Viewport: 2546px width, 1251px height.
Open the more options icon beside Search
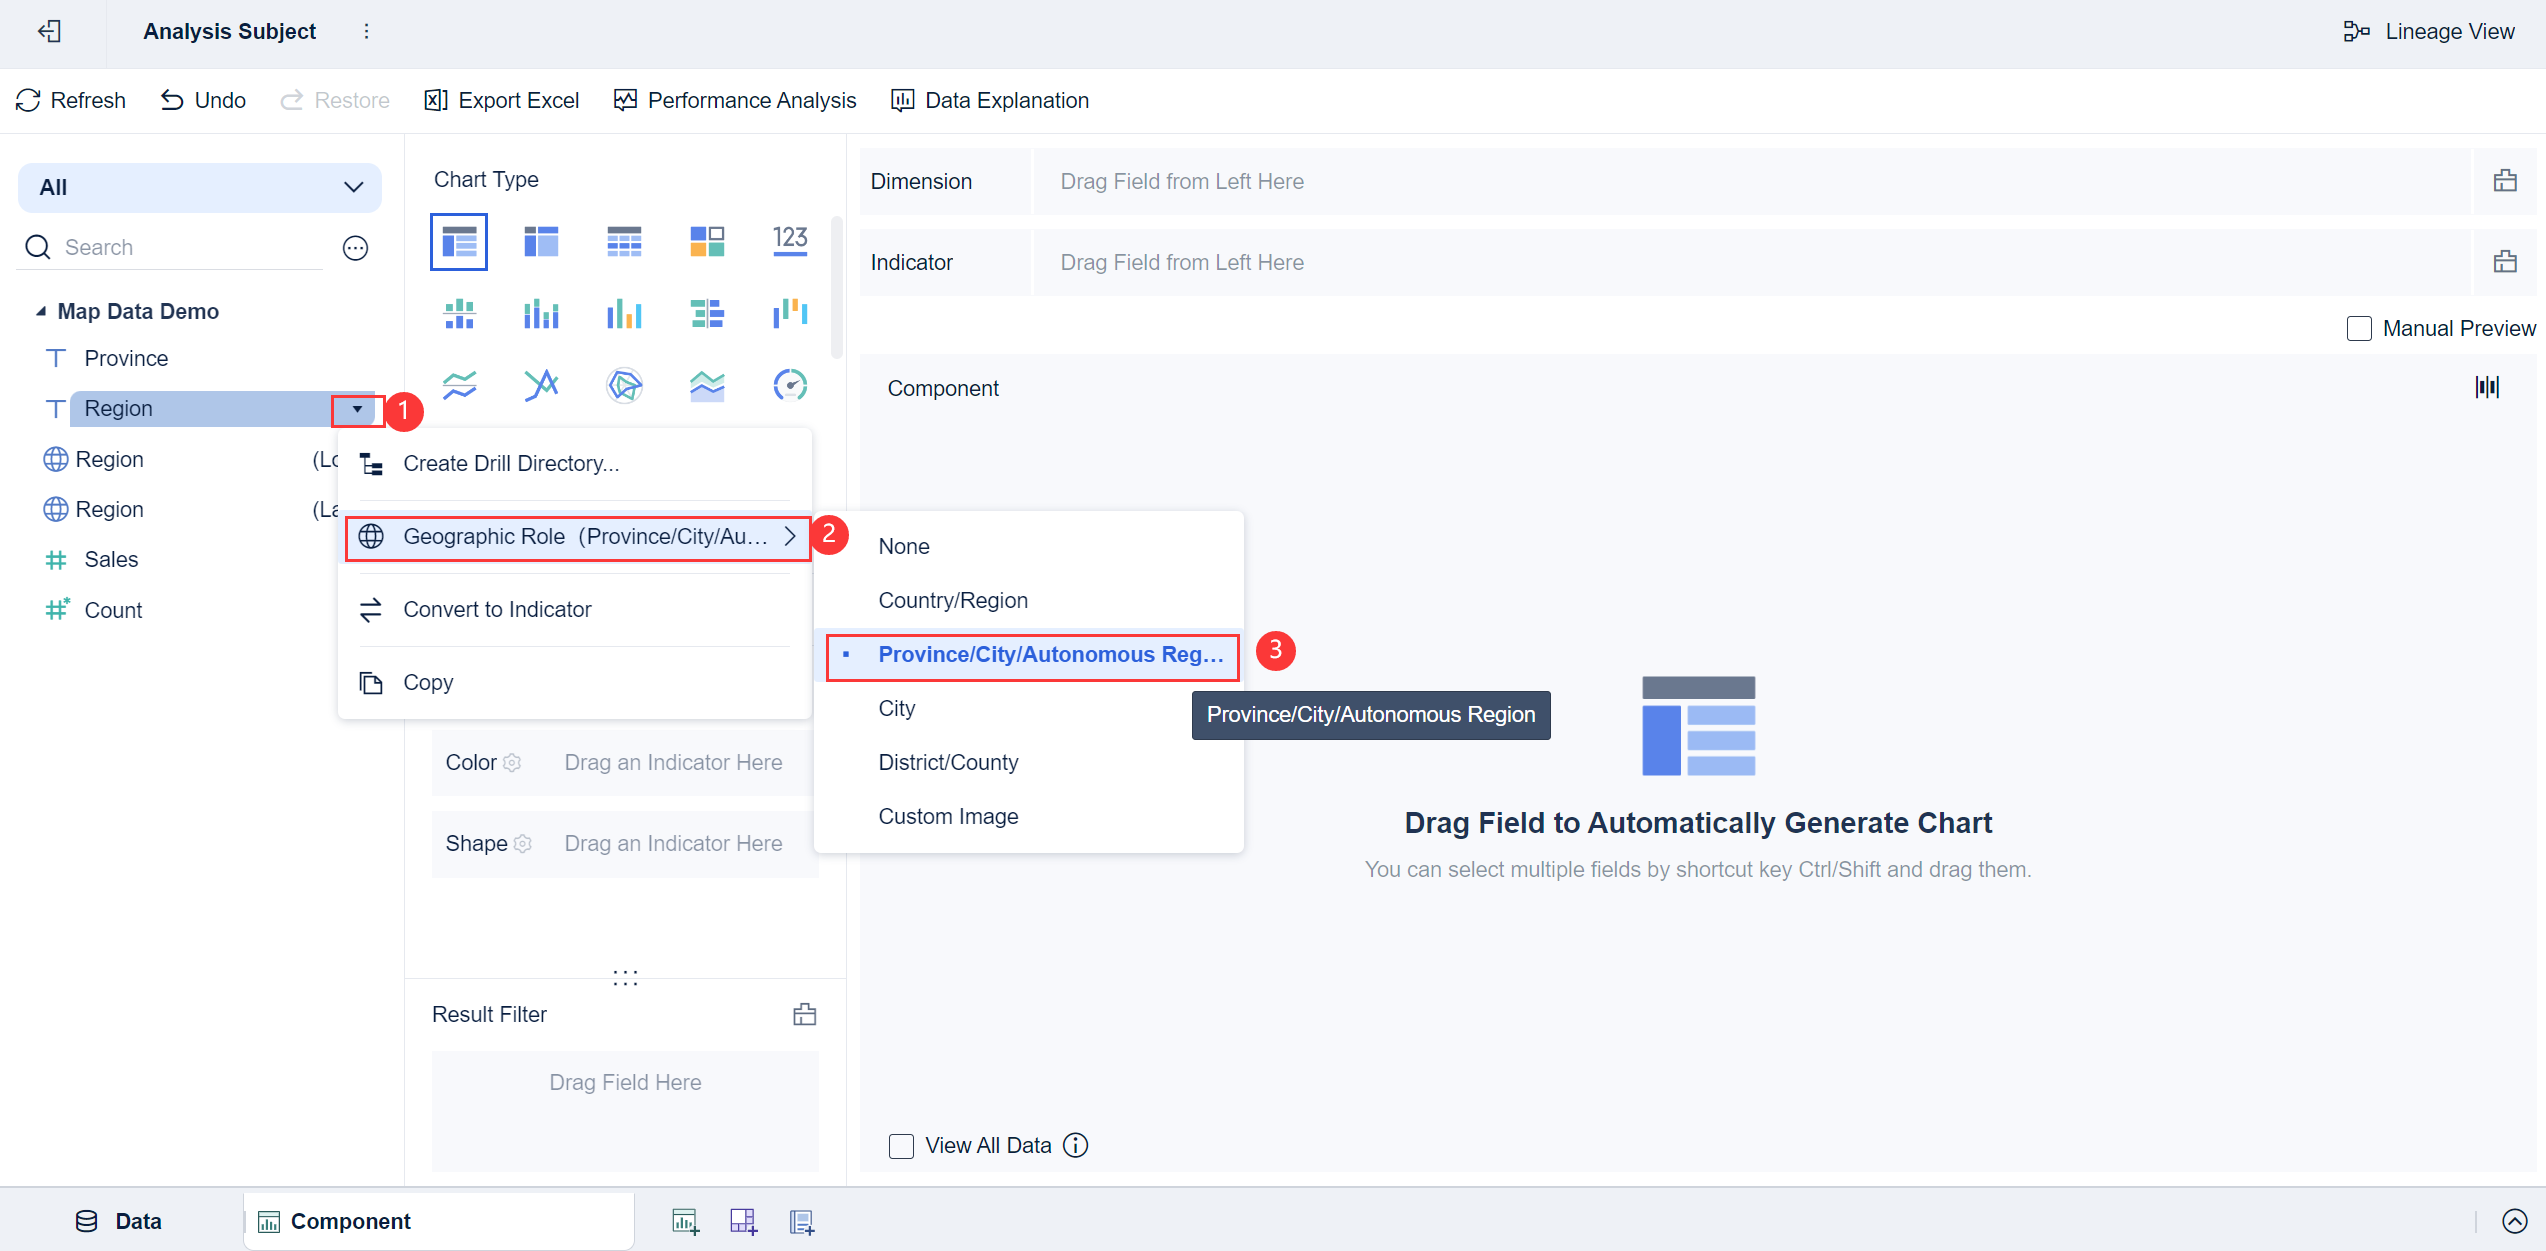coord(356,248)
